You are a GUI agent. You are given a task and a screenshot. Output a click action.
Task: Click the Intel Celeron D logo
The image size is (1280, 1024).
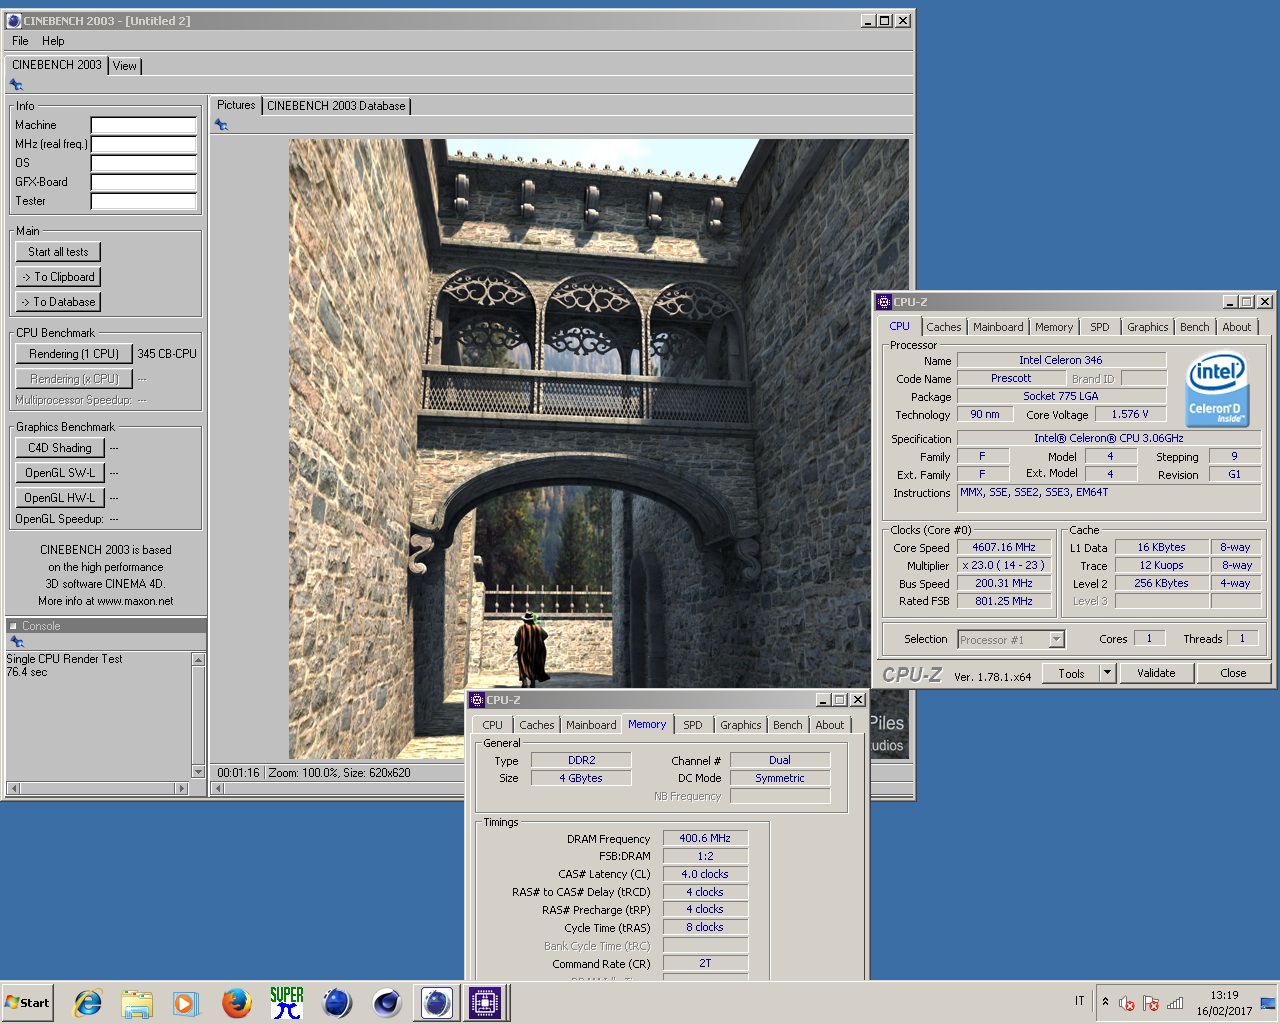pos(1217,389)
